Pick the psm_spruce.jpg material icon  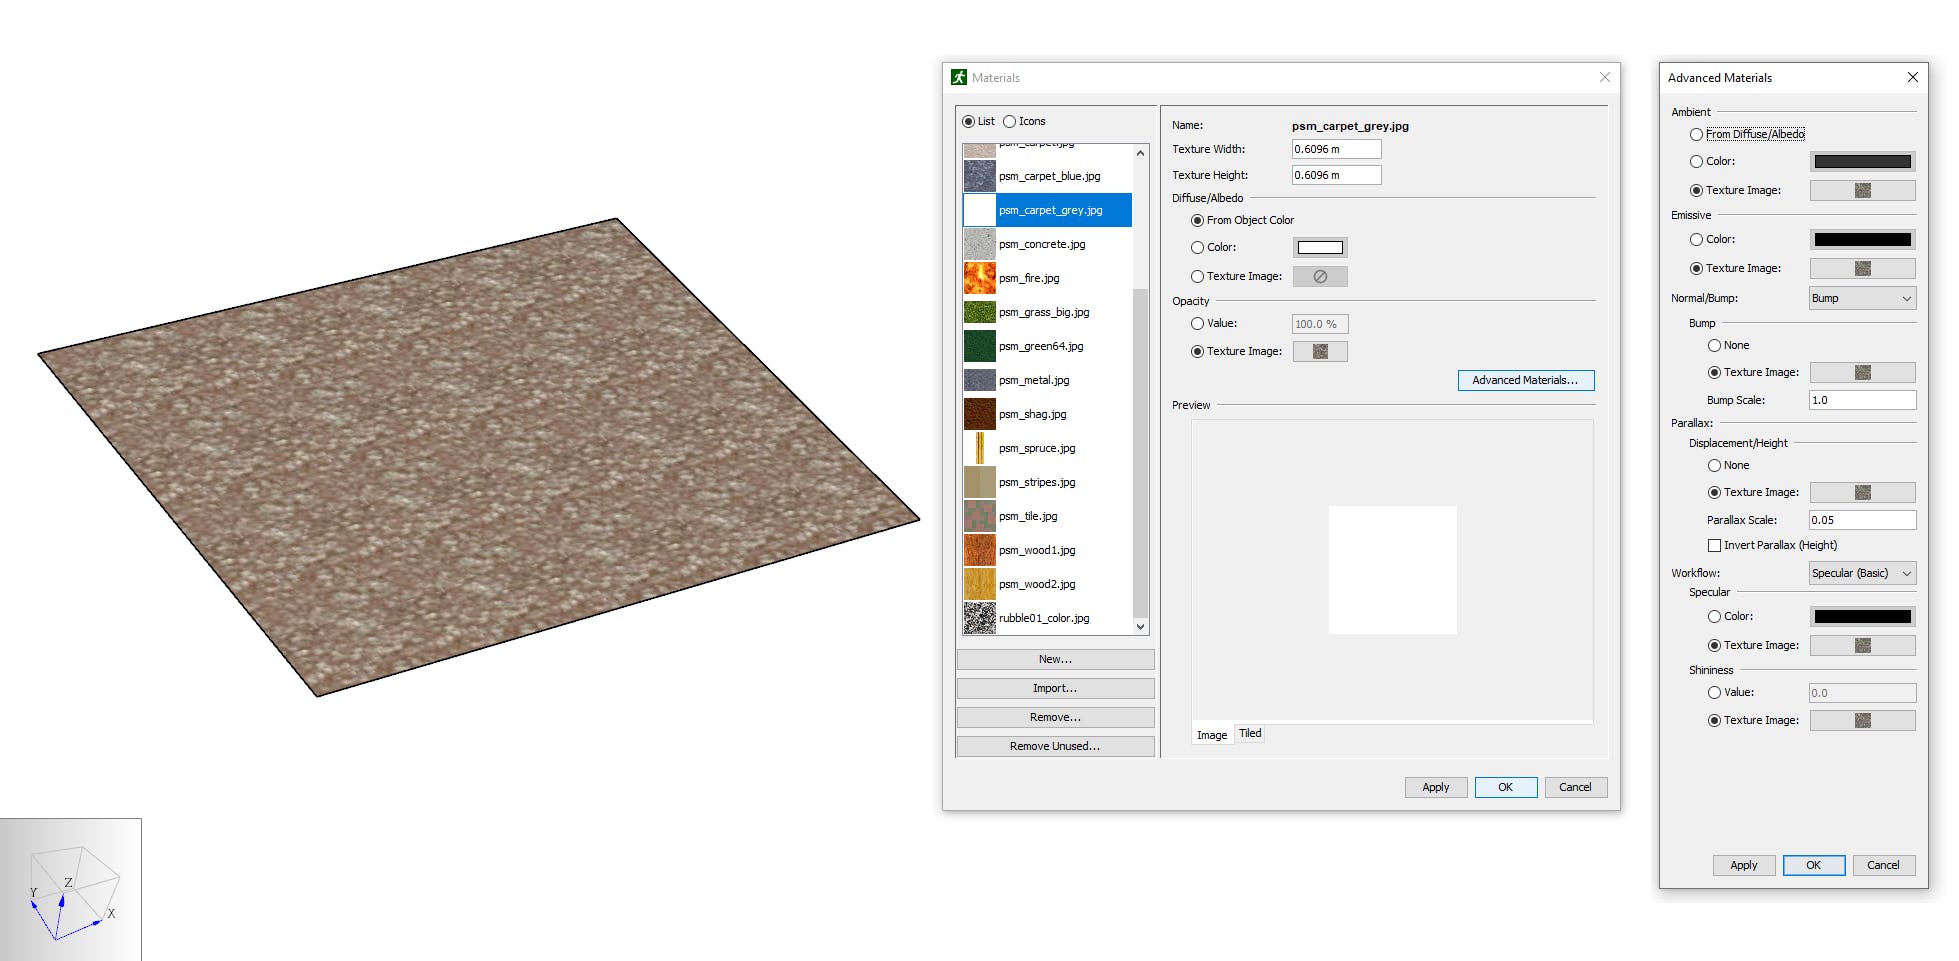pyautogui.click(x=979, y=448)
